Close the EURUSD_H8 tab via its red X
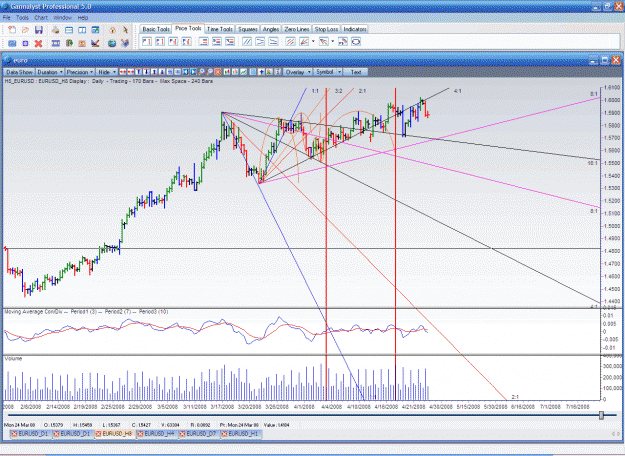The image size is (625, 456). tap(98, 434)
